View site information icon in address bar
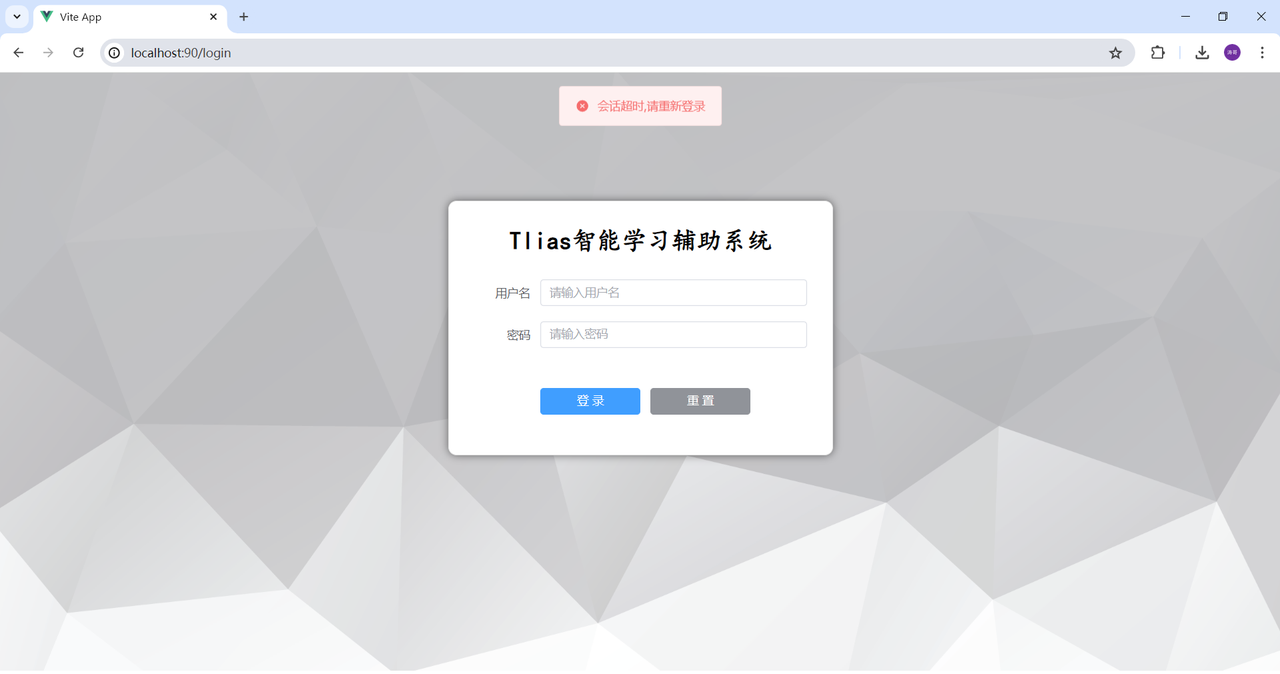 pos(115,53)
